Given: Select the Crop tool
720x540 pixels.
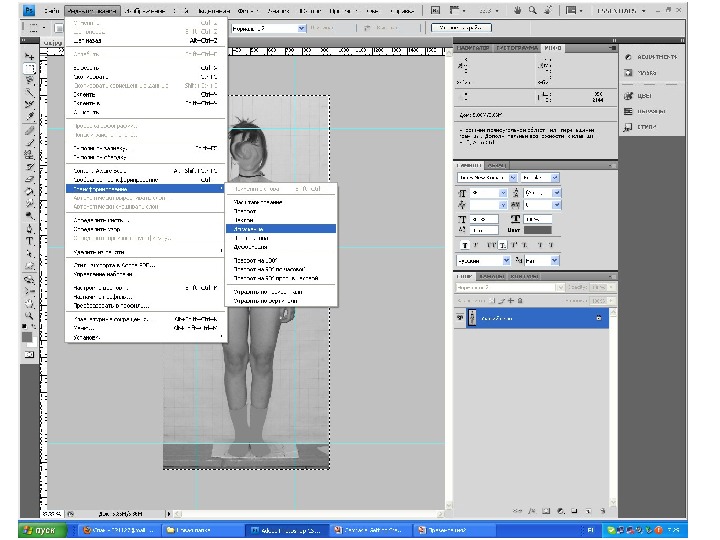Looking at the screenshot, I should click(x=29, y=105).
